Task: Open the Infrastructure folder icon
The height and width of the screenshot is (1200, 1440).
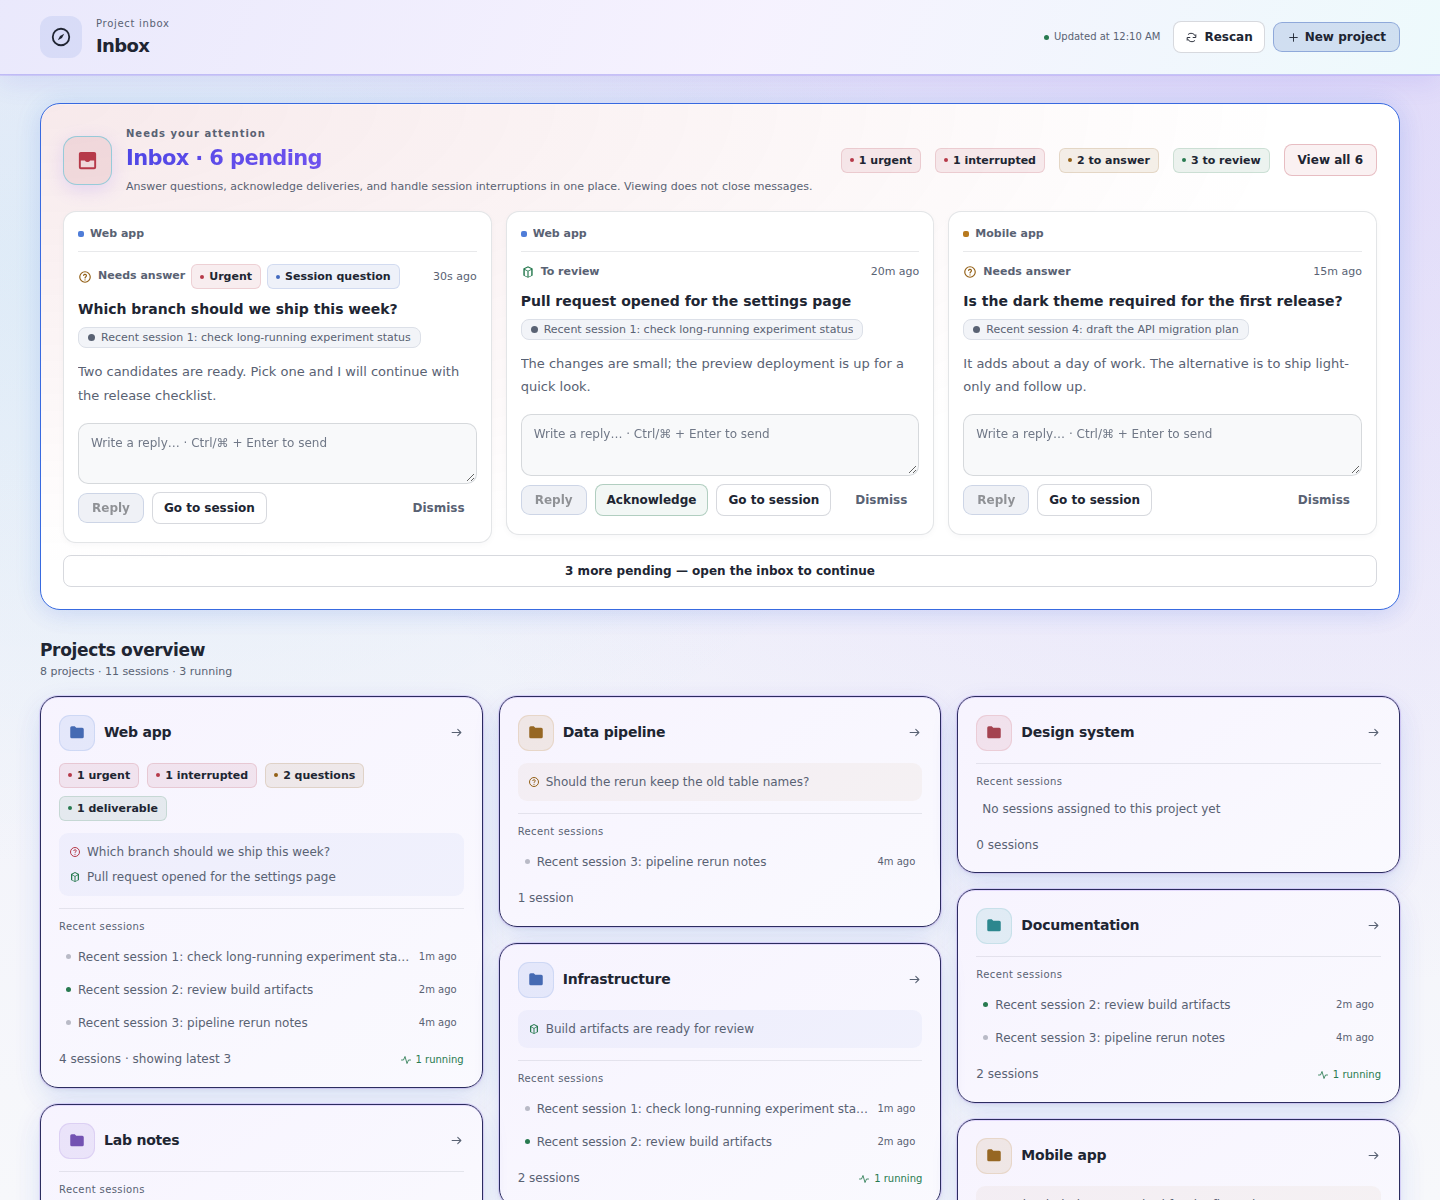Action: click(536, 979)
